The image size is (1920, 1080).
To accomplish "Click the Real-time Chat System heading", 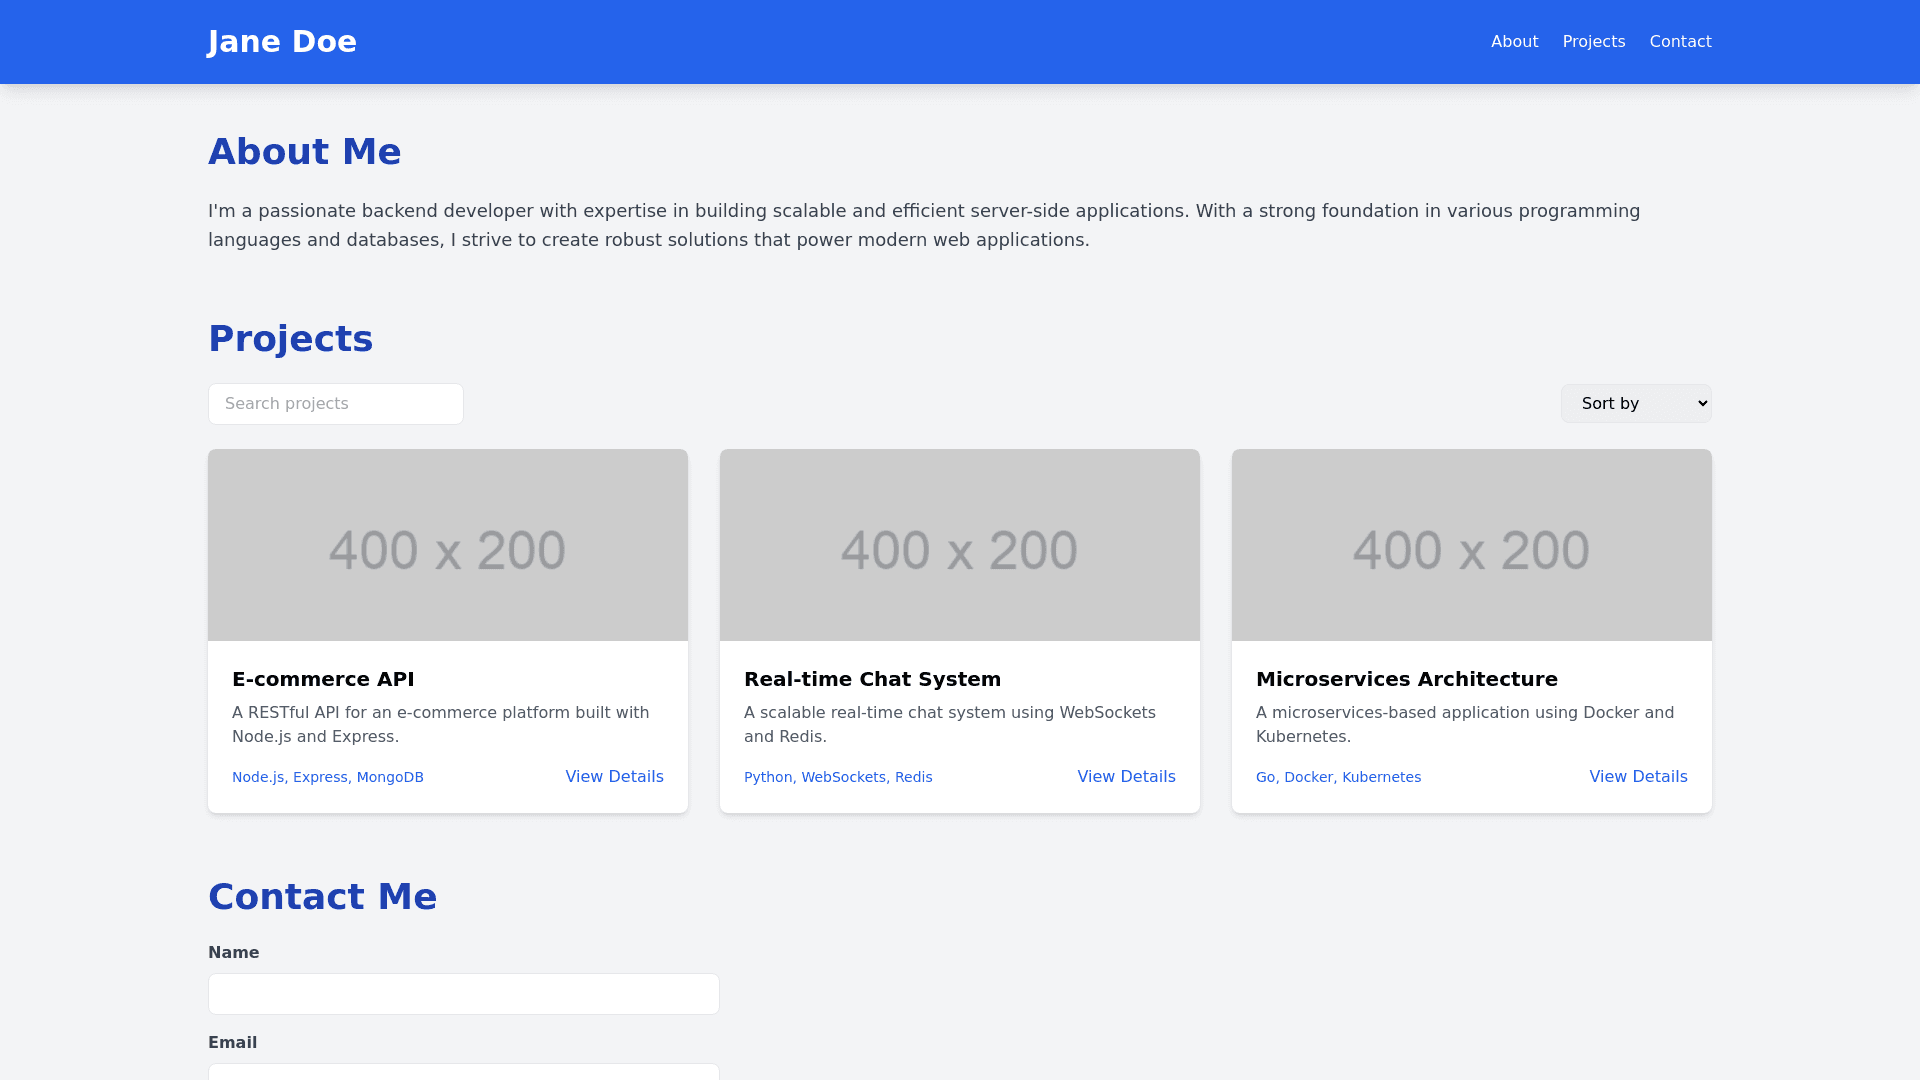I will click(x=872, y=679).
